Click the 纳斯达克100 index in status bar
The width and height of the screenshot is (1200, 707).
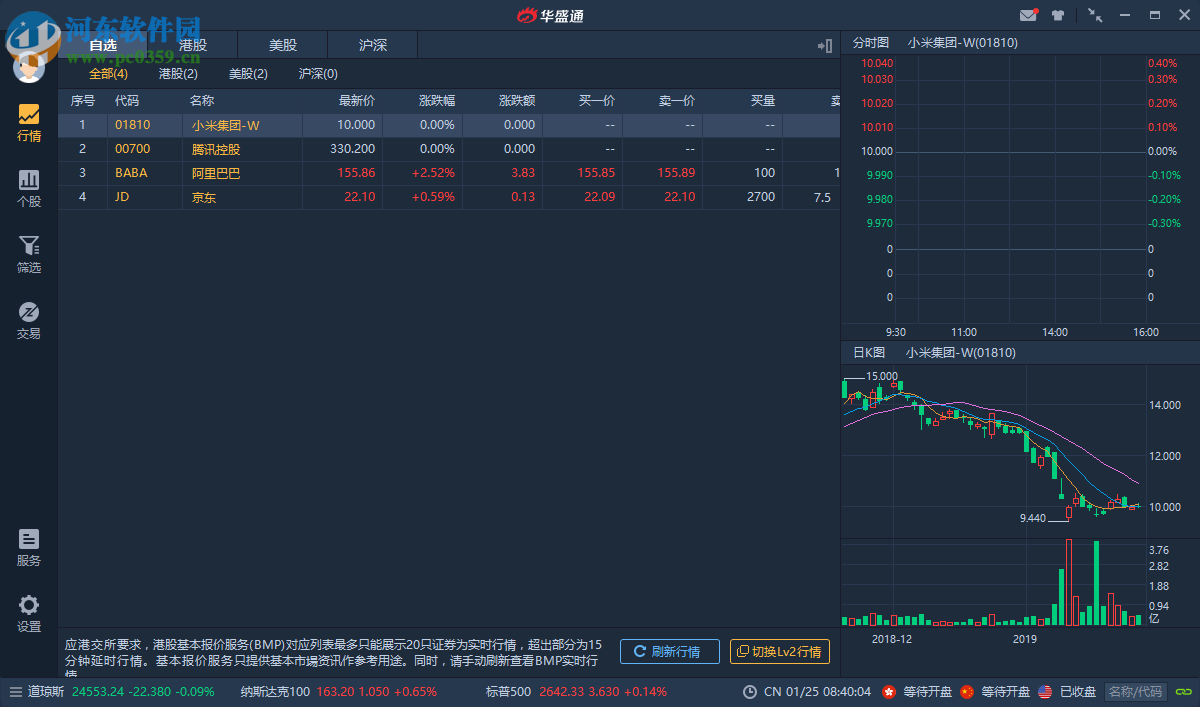coord(275,692)
